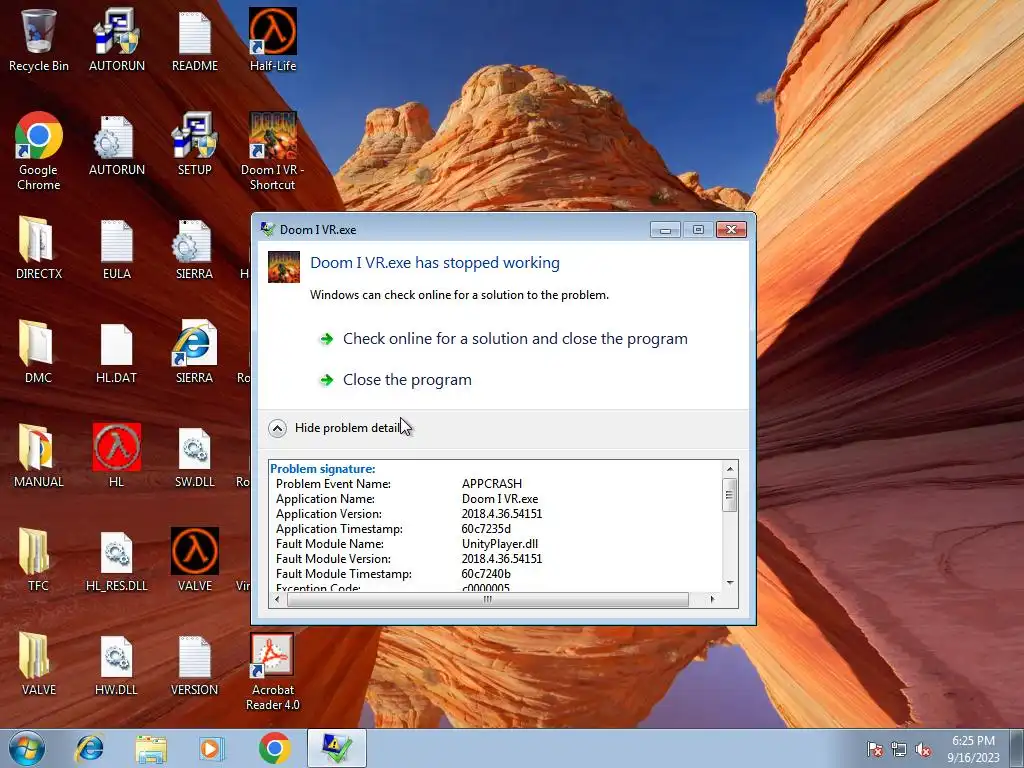Open Internet Explorer from the taskbar
This screenshot has height=768, width=1024.
[89, 748]
